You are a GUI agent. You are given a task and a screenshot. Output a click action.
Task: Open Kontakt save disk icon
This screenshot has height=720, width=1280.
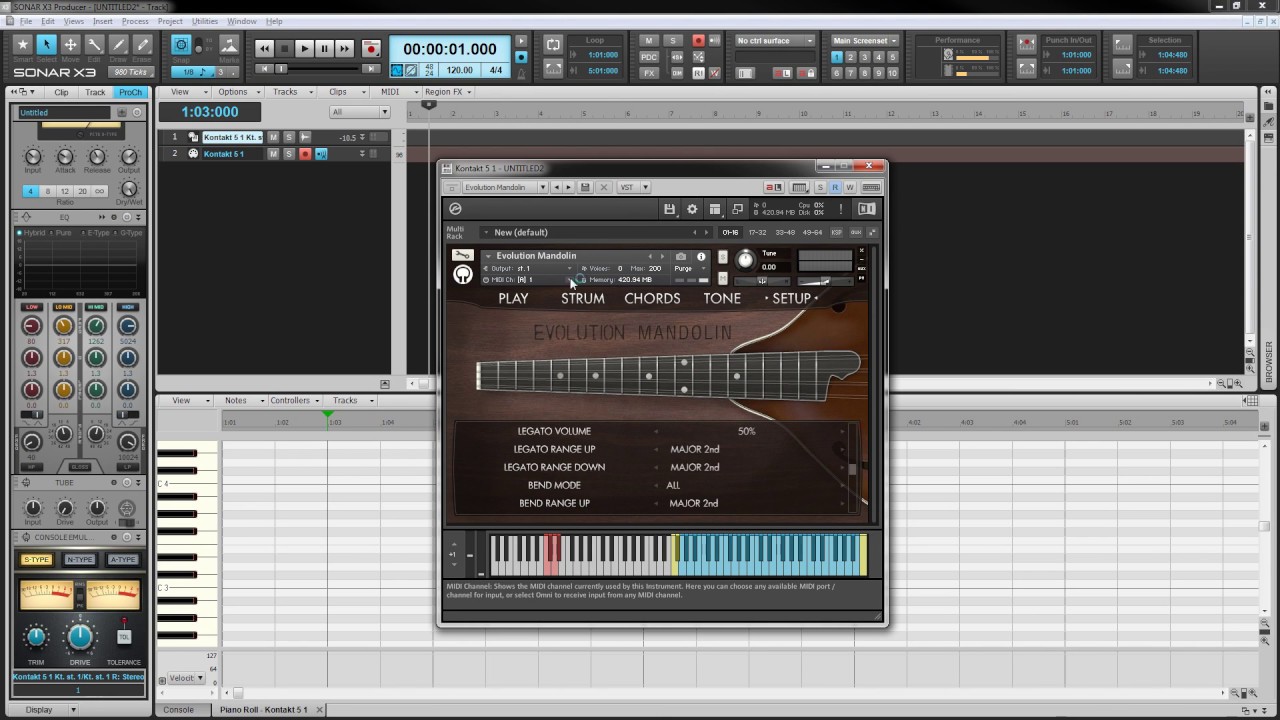click(x=669, y=209)
